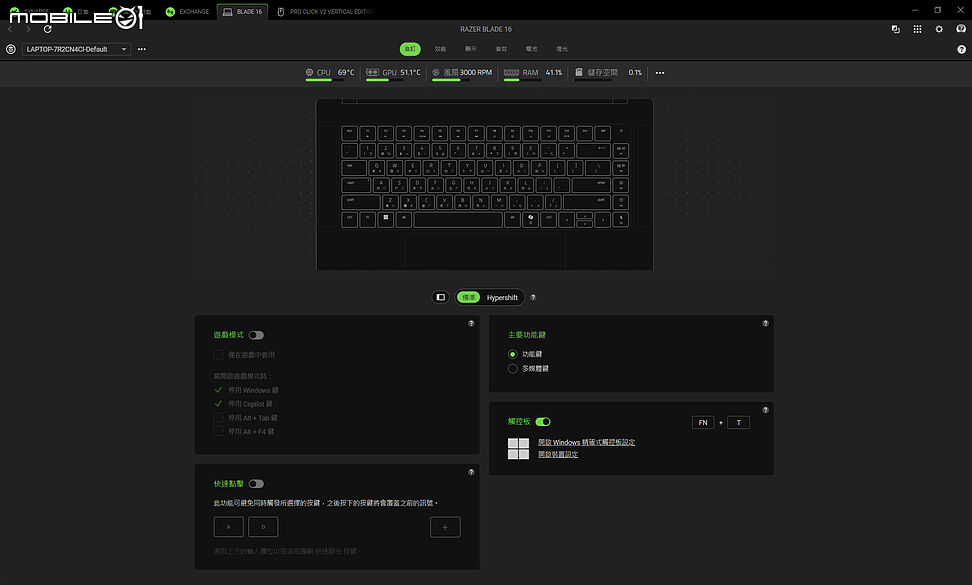Toggle the 快速點擊 snap tap switch
Image resolution: width=972 pixels, height=585 pixels.
(256, 484)
